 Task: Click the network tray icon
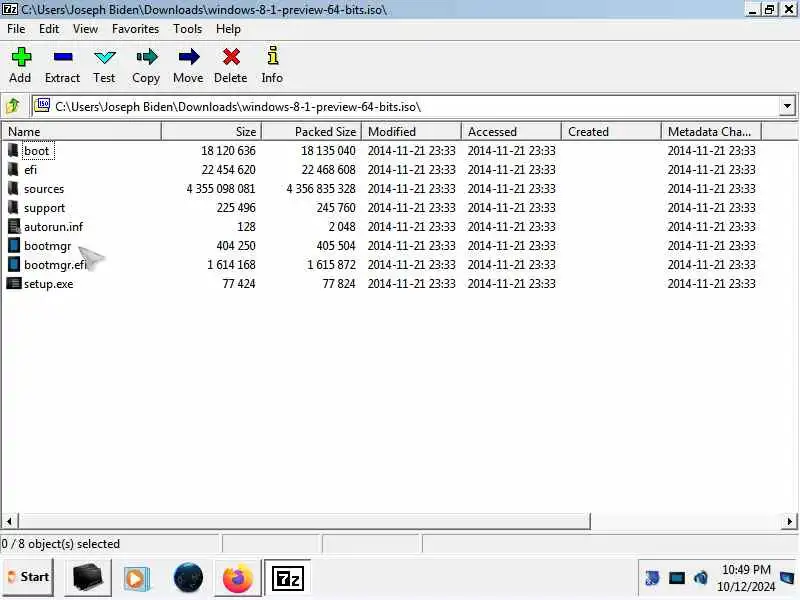tap(677, 578)
